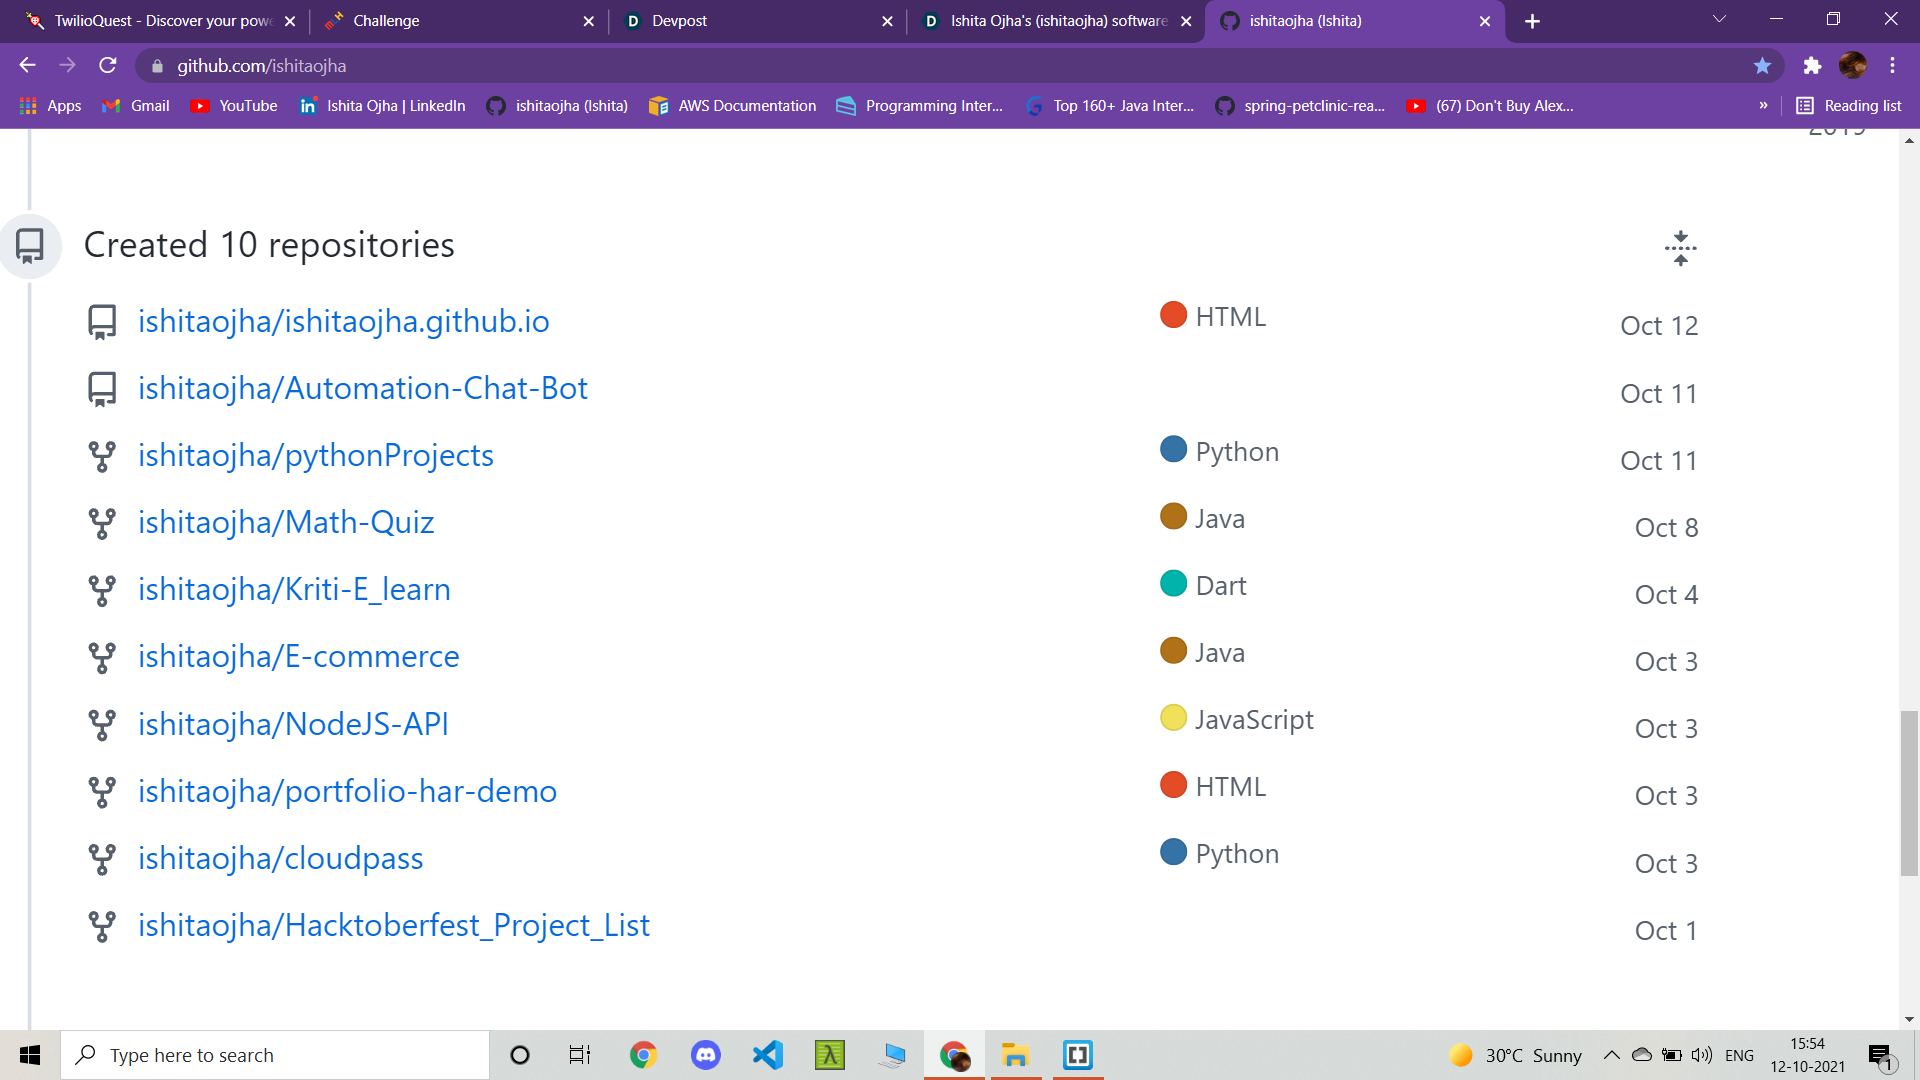Open the ishitaojha/Kriti-E_learn repository

tap(294, 590)
